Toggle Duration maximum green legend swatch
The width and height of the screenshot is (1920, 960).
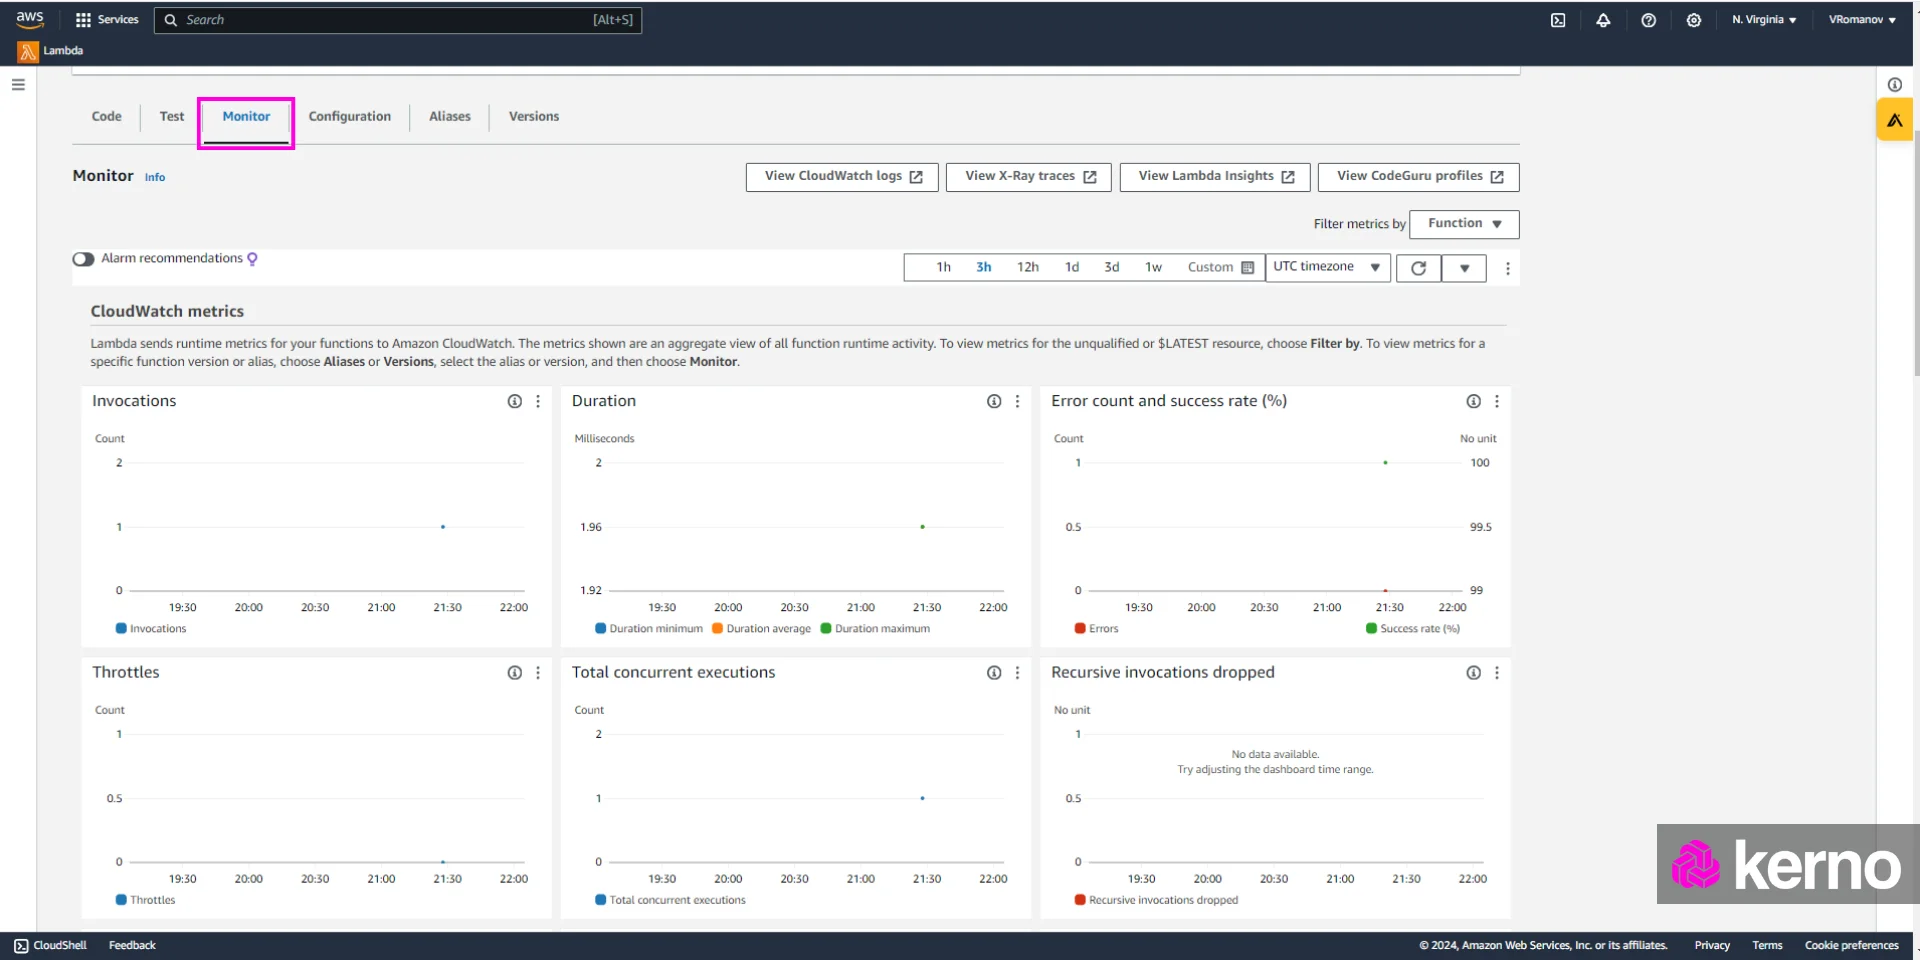[x=826, y=629]
